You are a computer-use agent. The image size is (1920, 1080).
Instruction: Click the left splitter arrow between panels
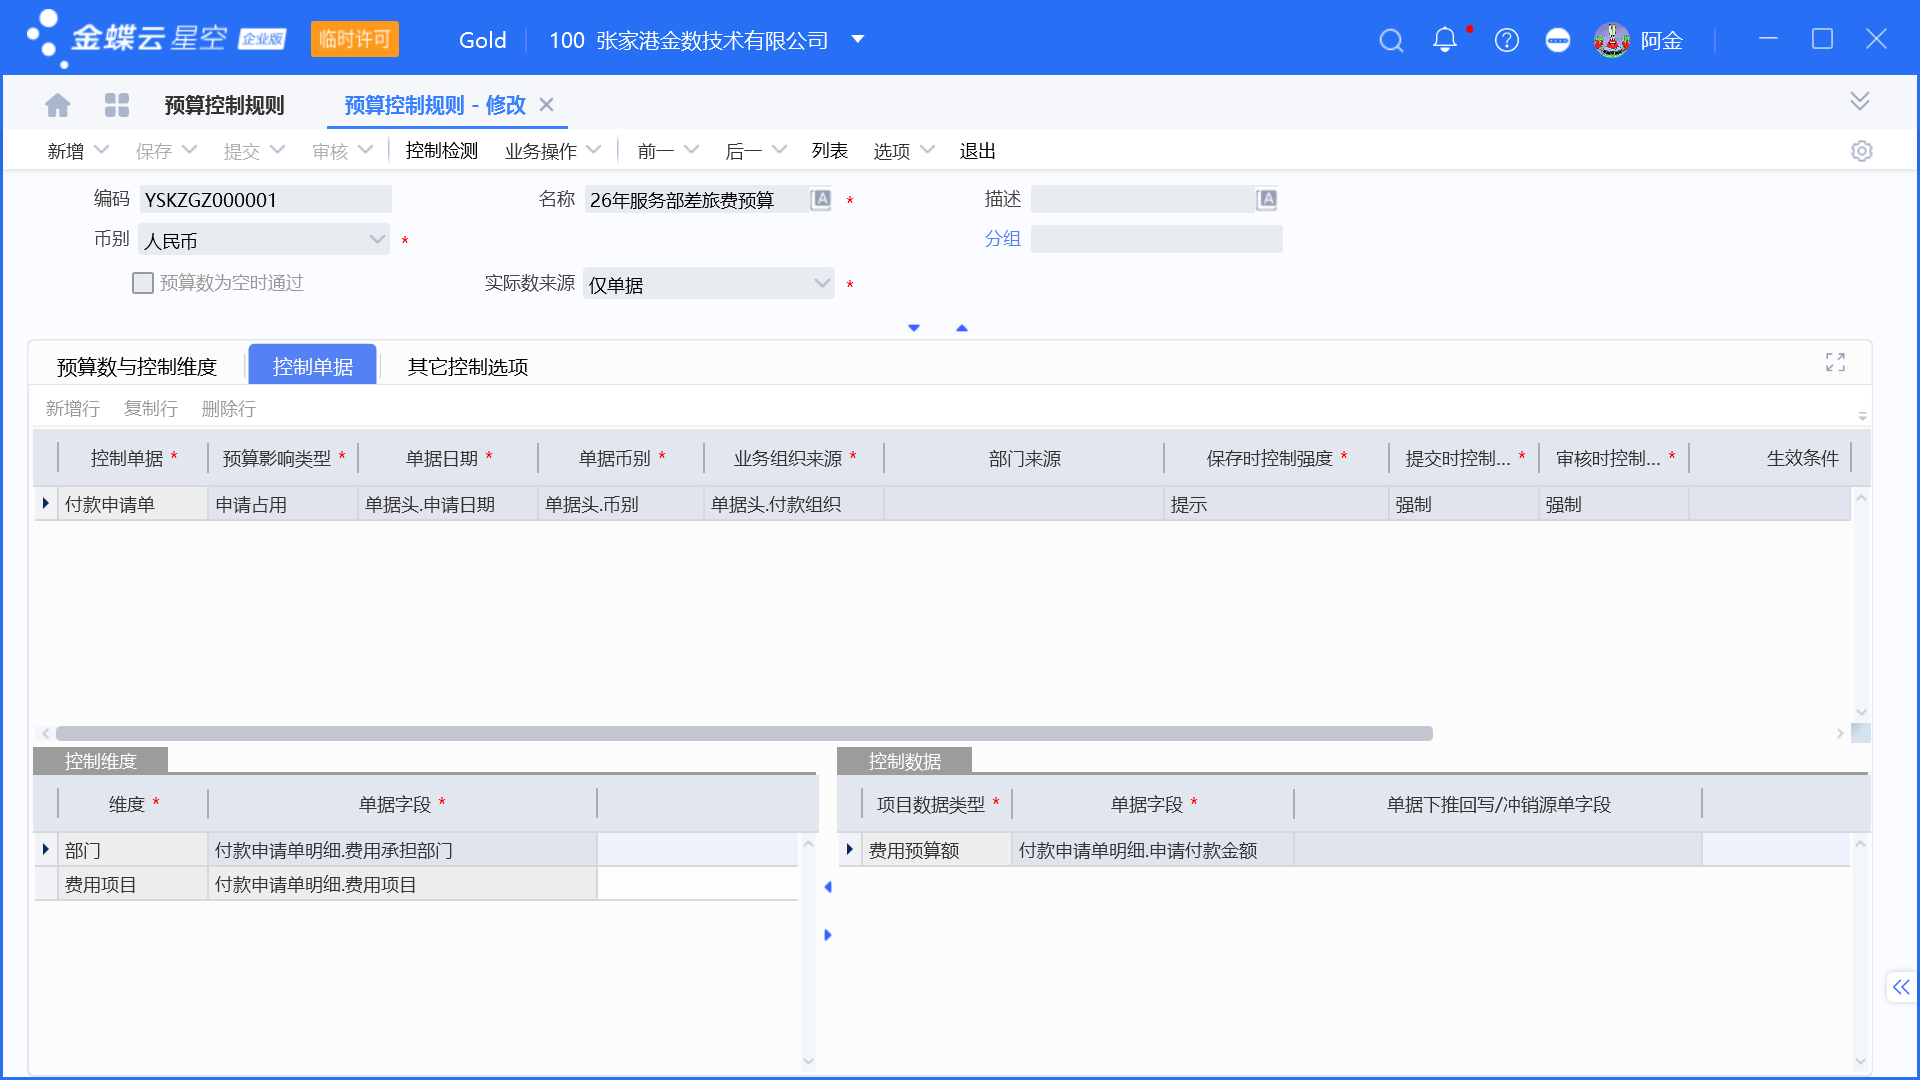coord(828,887)
